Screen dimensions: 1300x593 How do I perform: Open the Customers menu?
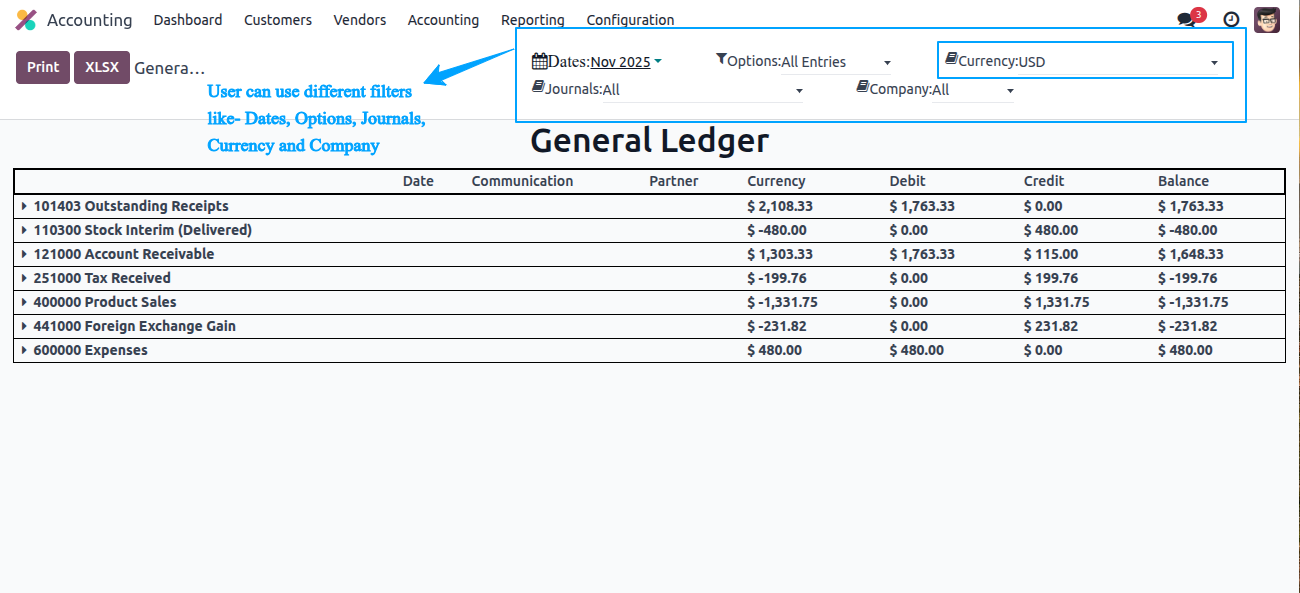click(278, 20)
